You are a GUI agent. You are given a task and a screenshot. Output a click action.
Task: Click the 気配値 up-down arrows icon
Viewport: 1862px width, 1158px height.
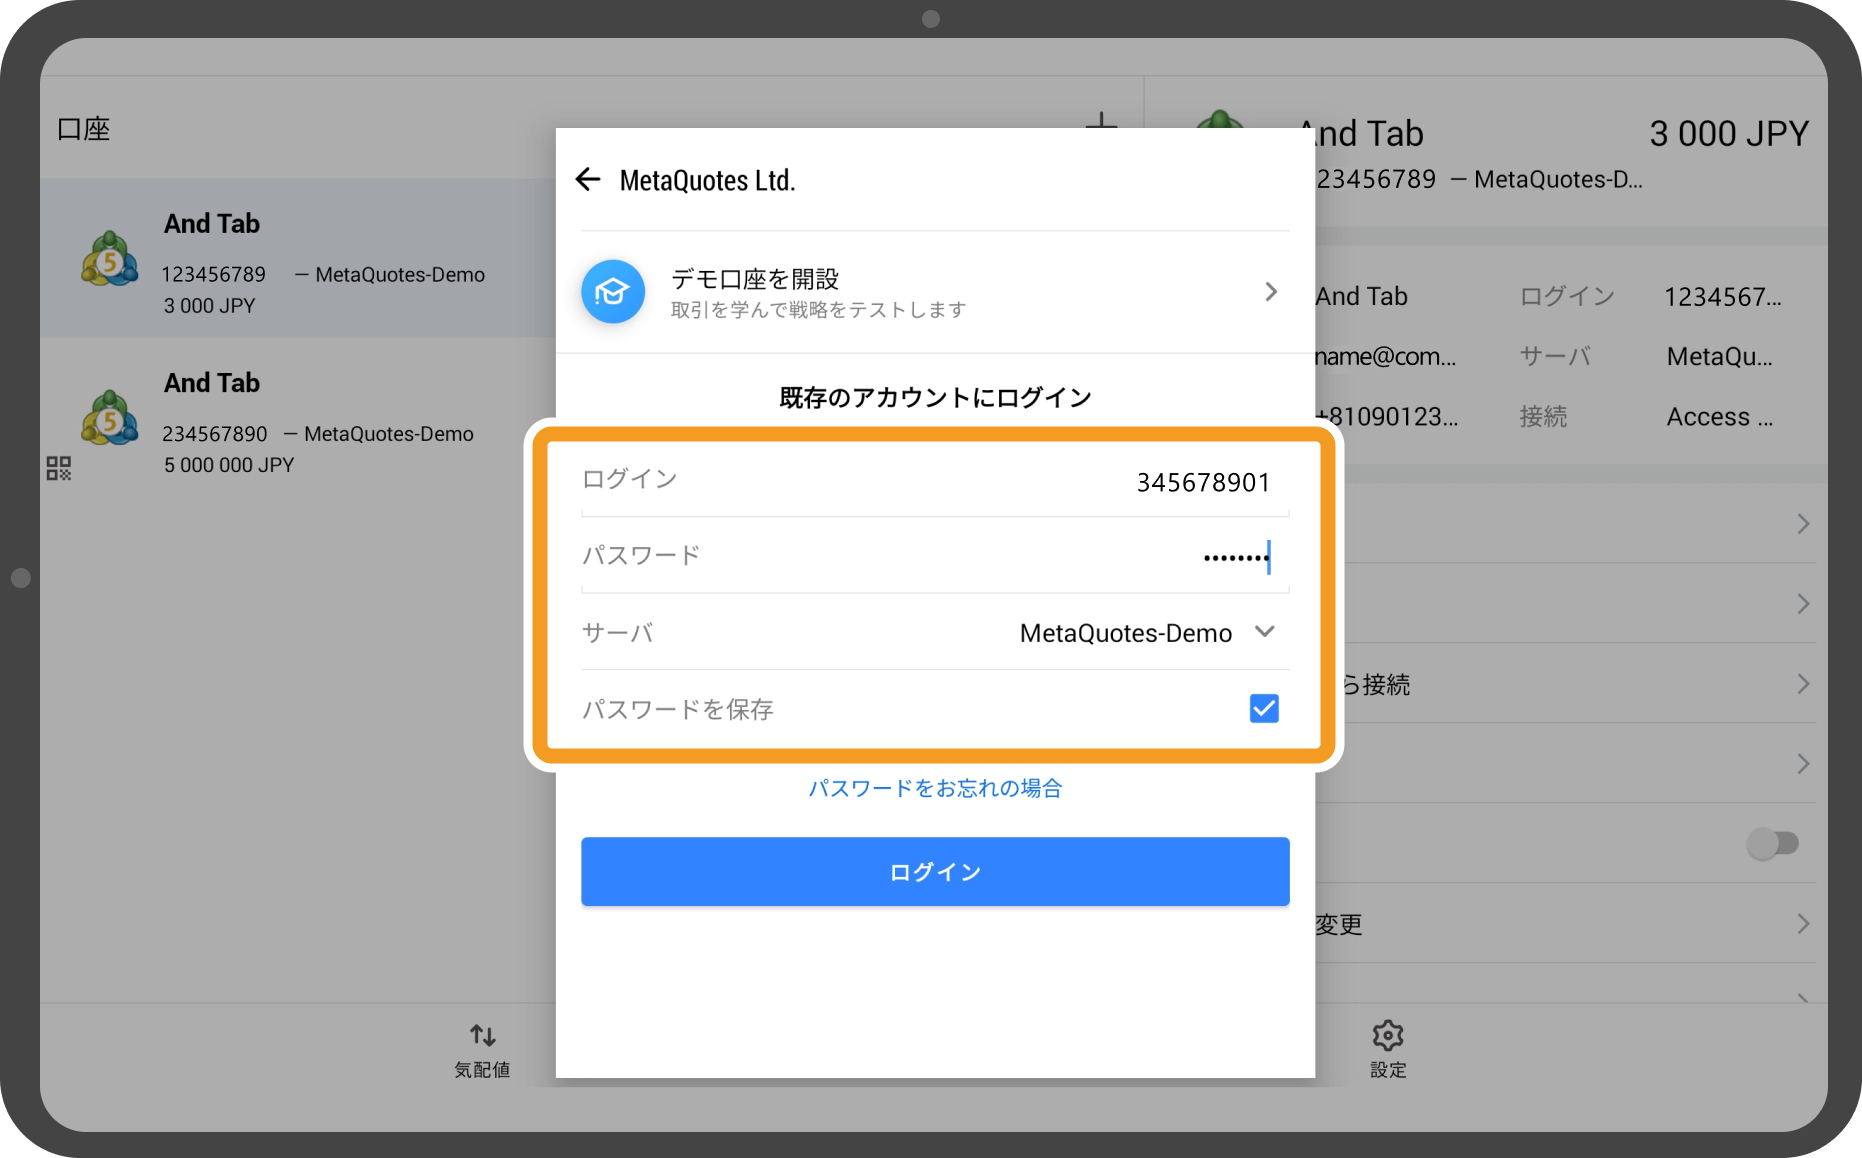(481, 1036)
